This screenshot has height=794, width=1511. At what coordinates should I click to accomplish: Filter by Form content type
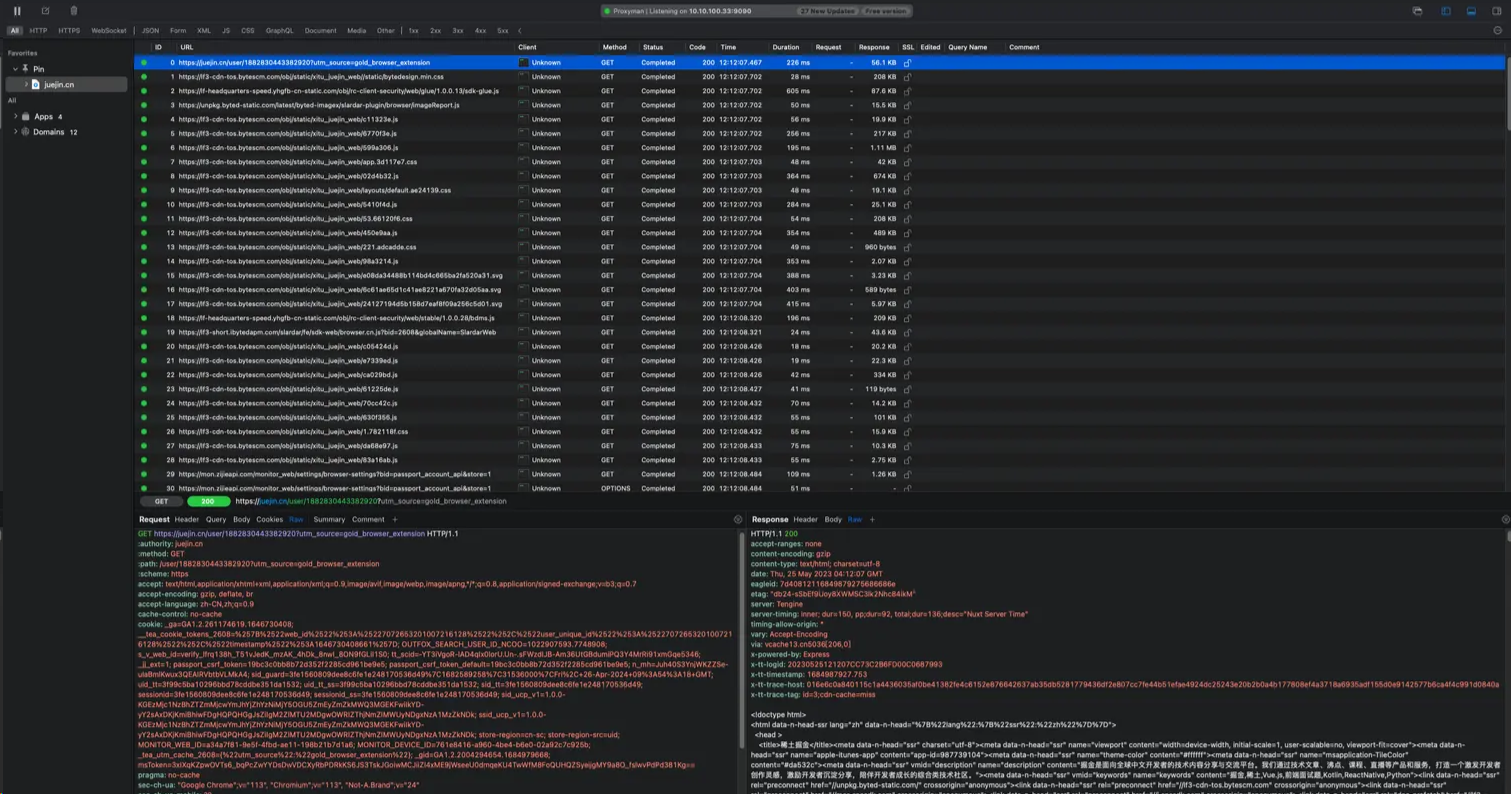tap(178, 31)
